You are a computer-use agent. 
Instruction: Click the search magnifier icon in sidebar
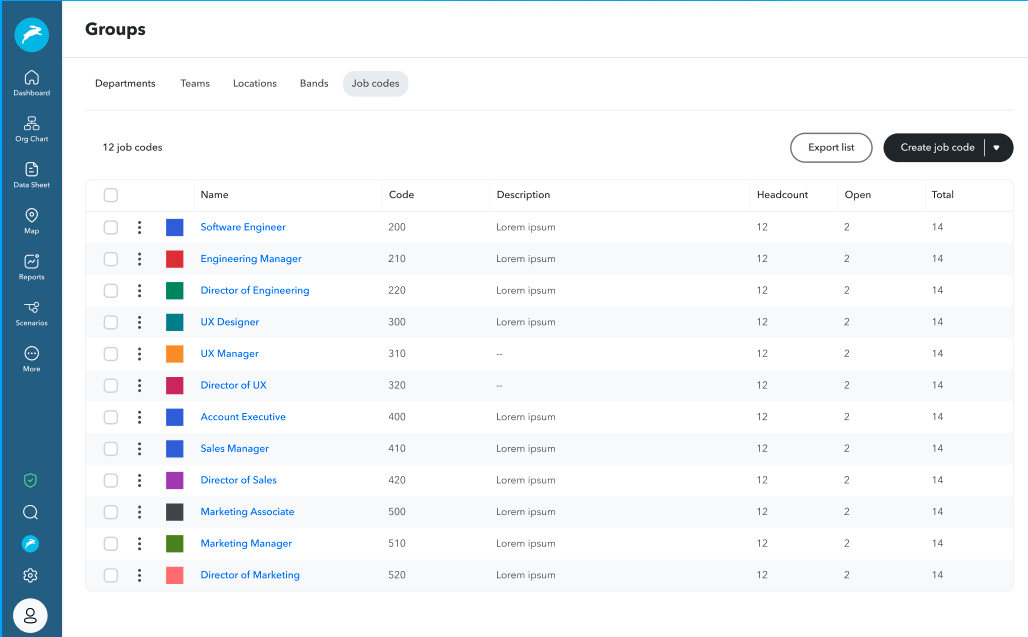pyautogui.click(x=31, y=512)
